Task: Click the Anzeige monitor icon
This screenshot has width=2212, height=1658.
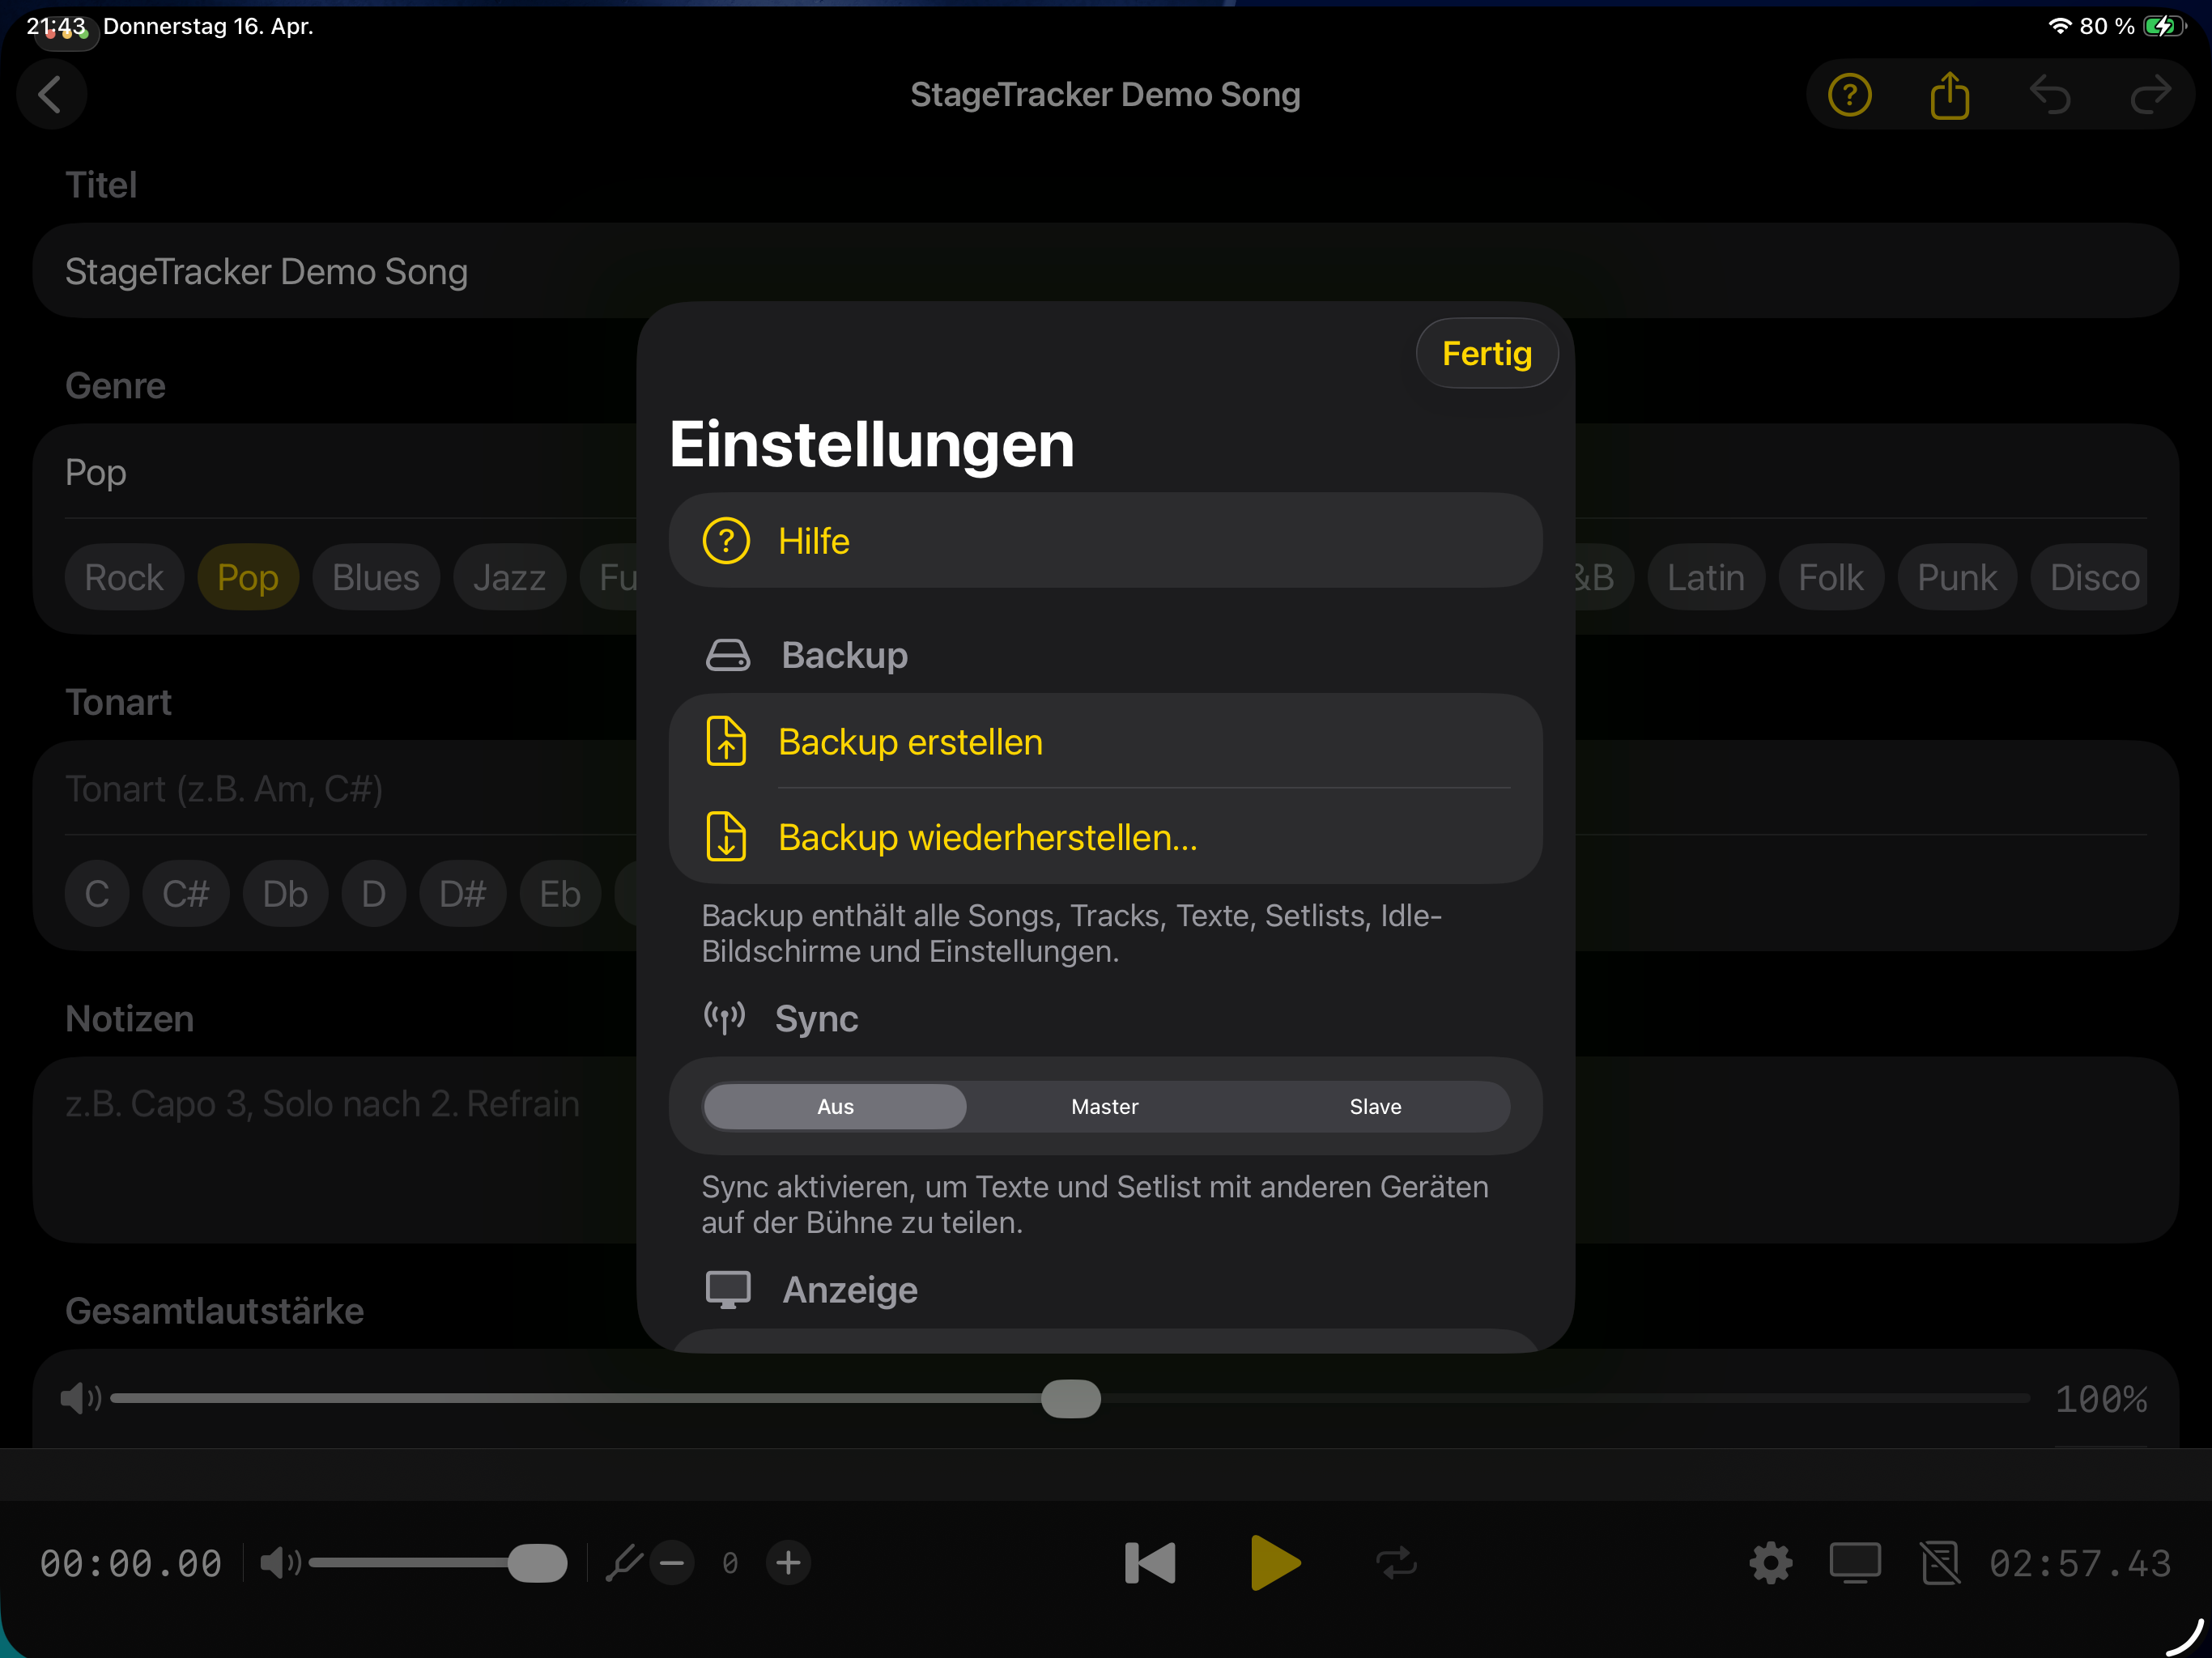Action: pos(727,1289)
